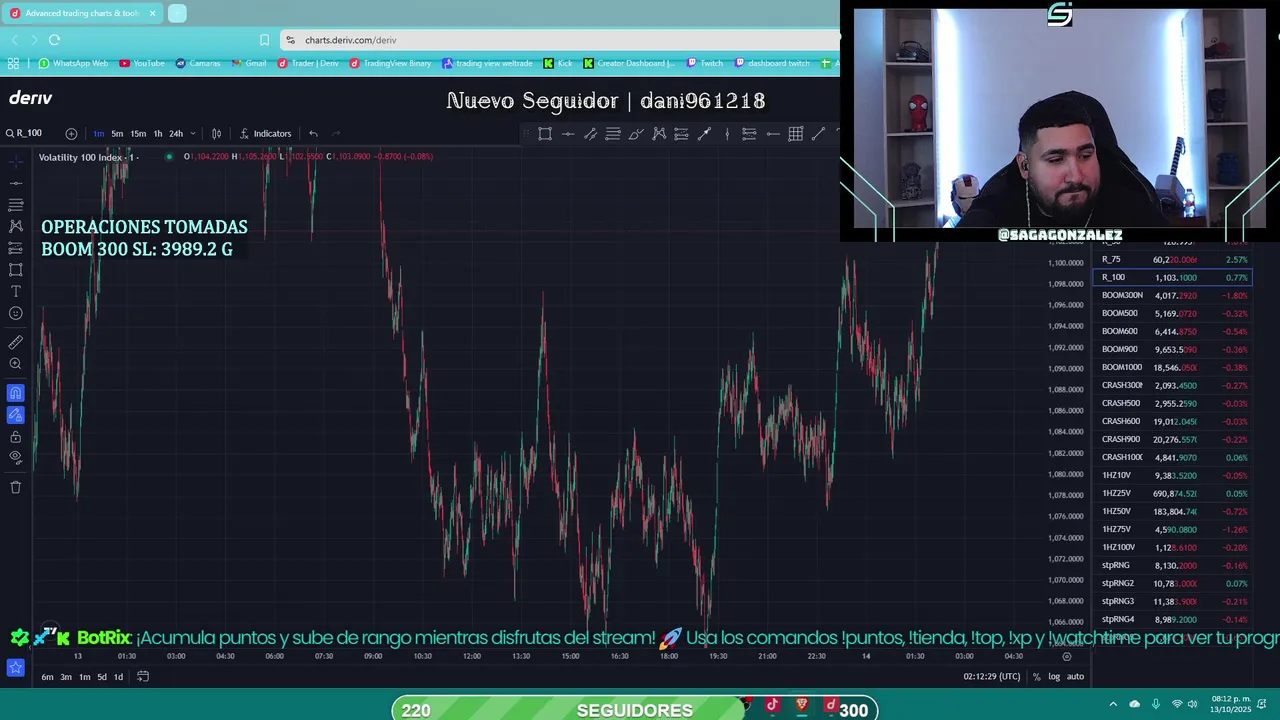Select BOOM500 in the watchlist
Image resolution: width=1280 pixels, height=720 pixels.
click(x=1173, y=313)
